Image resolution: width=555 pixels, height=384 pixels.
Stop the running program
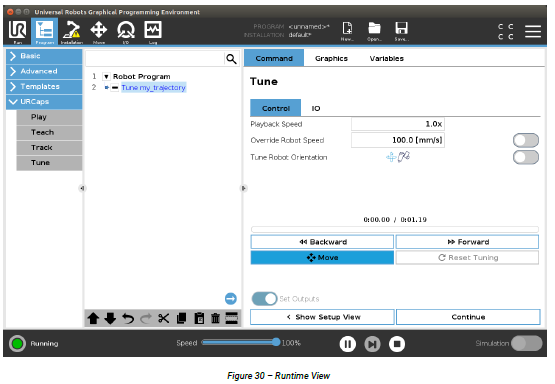coord(397,344)
